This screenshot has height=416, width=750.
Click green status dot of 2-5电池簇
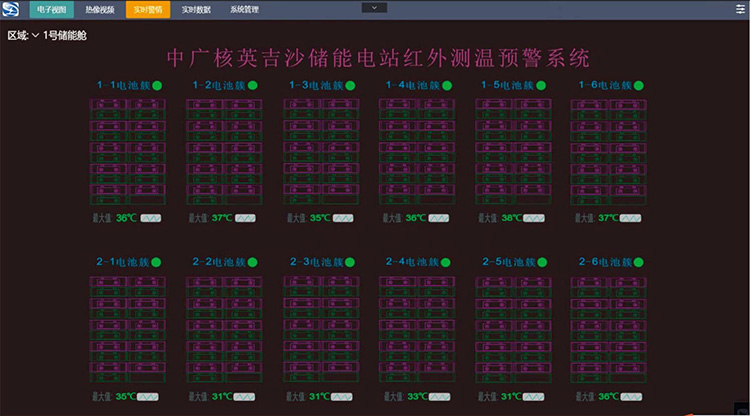pos(542,263)
